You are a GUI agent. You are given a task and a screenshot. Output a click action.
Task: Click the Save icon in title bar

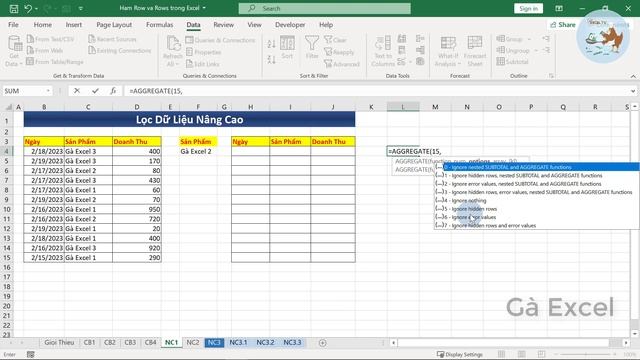pyautogui.click(x=13, y=9)
